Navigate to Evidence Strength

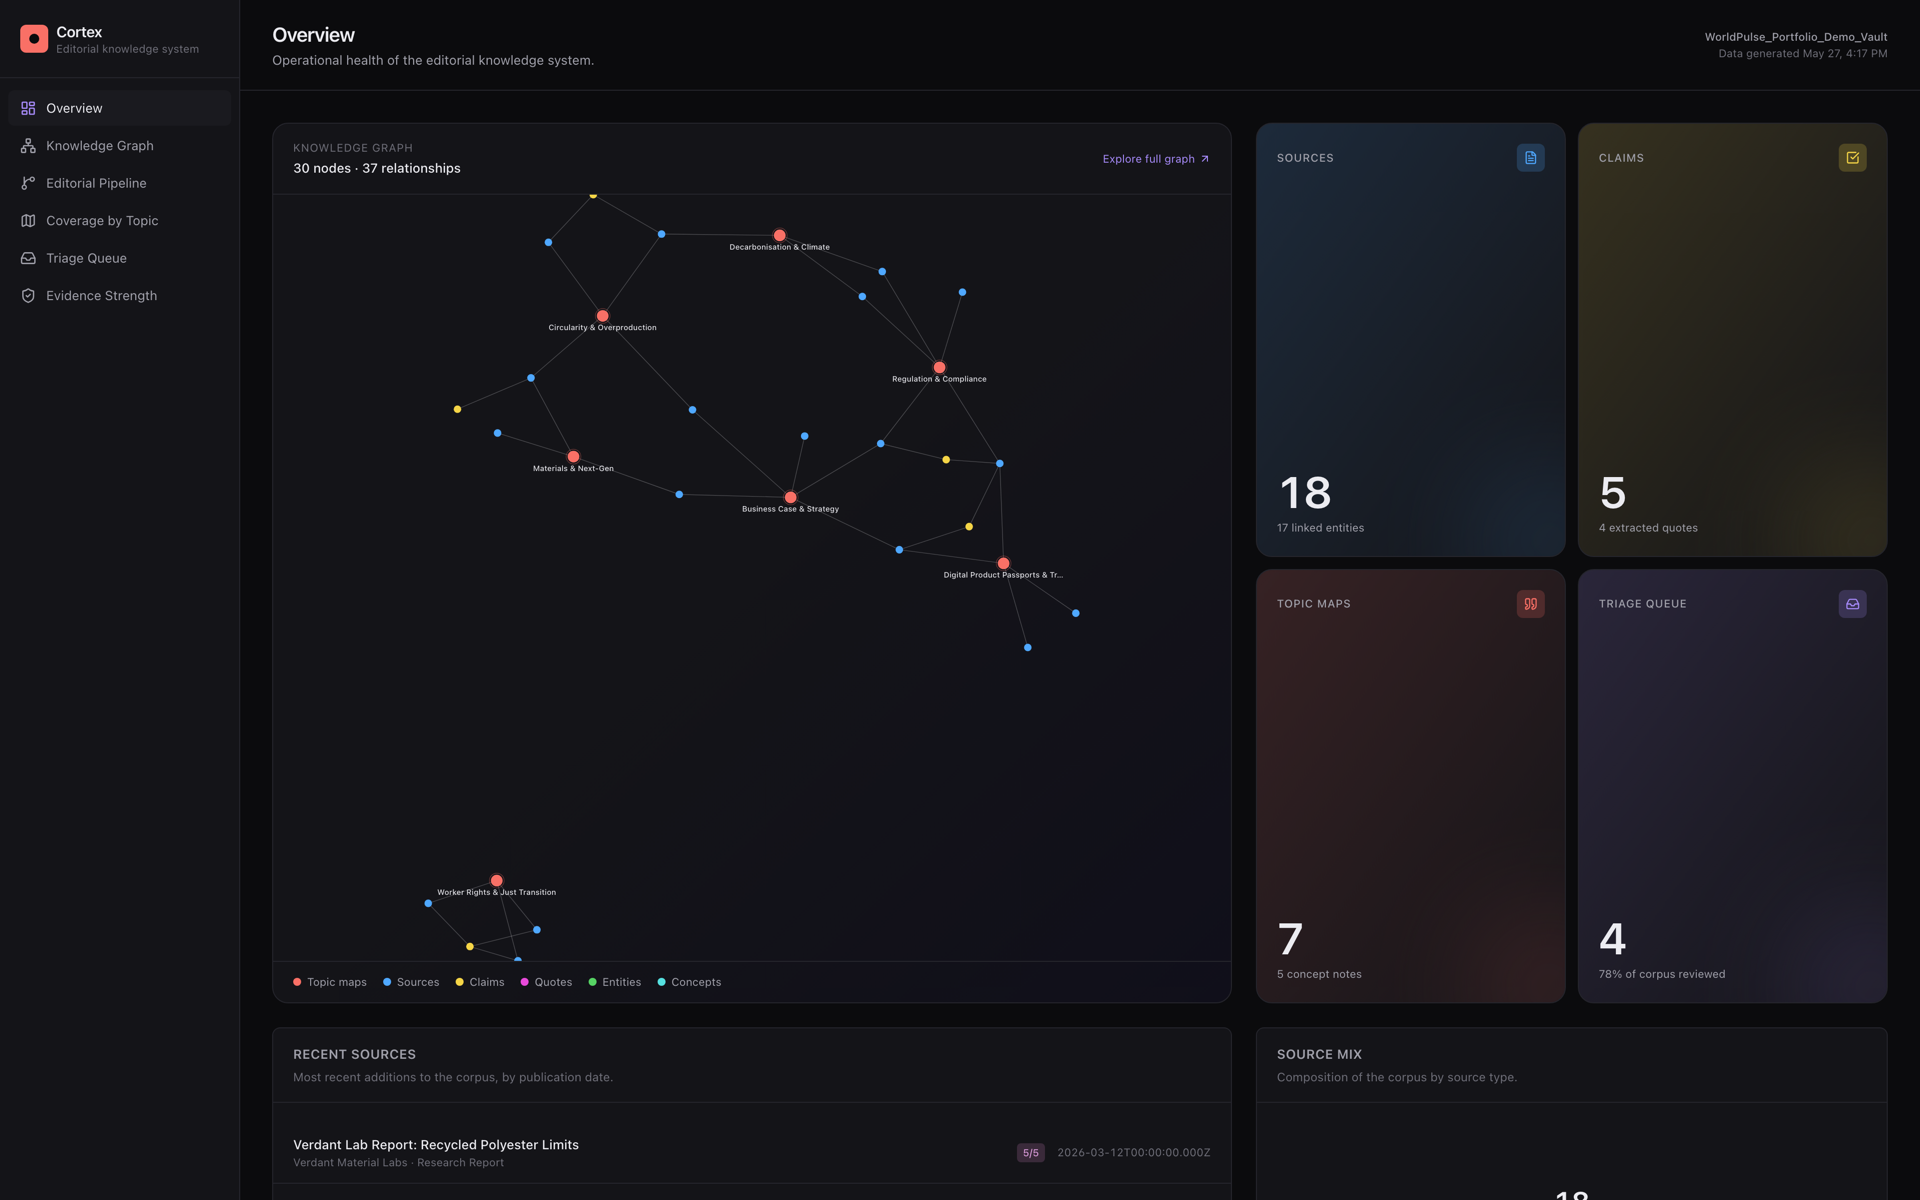[x=119, y=296]
